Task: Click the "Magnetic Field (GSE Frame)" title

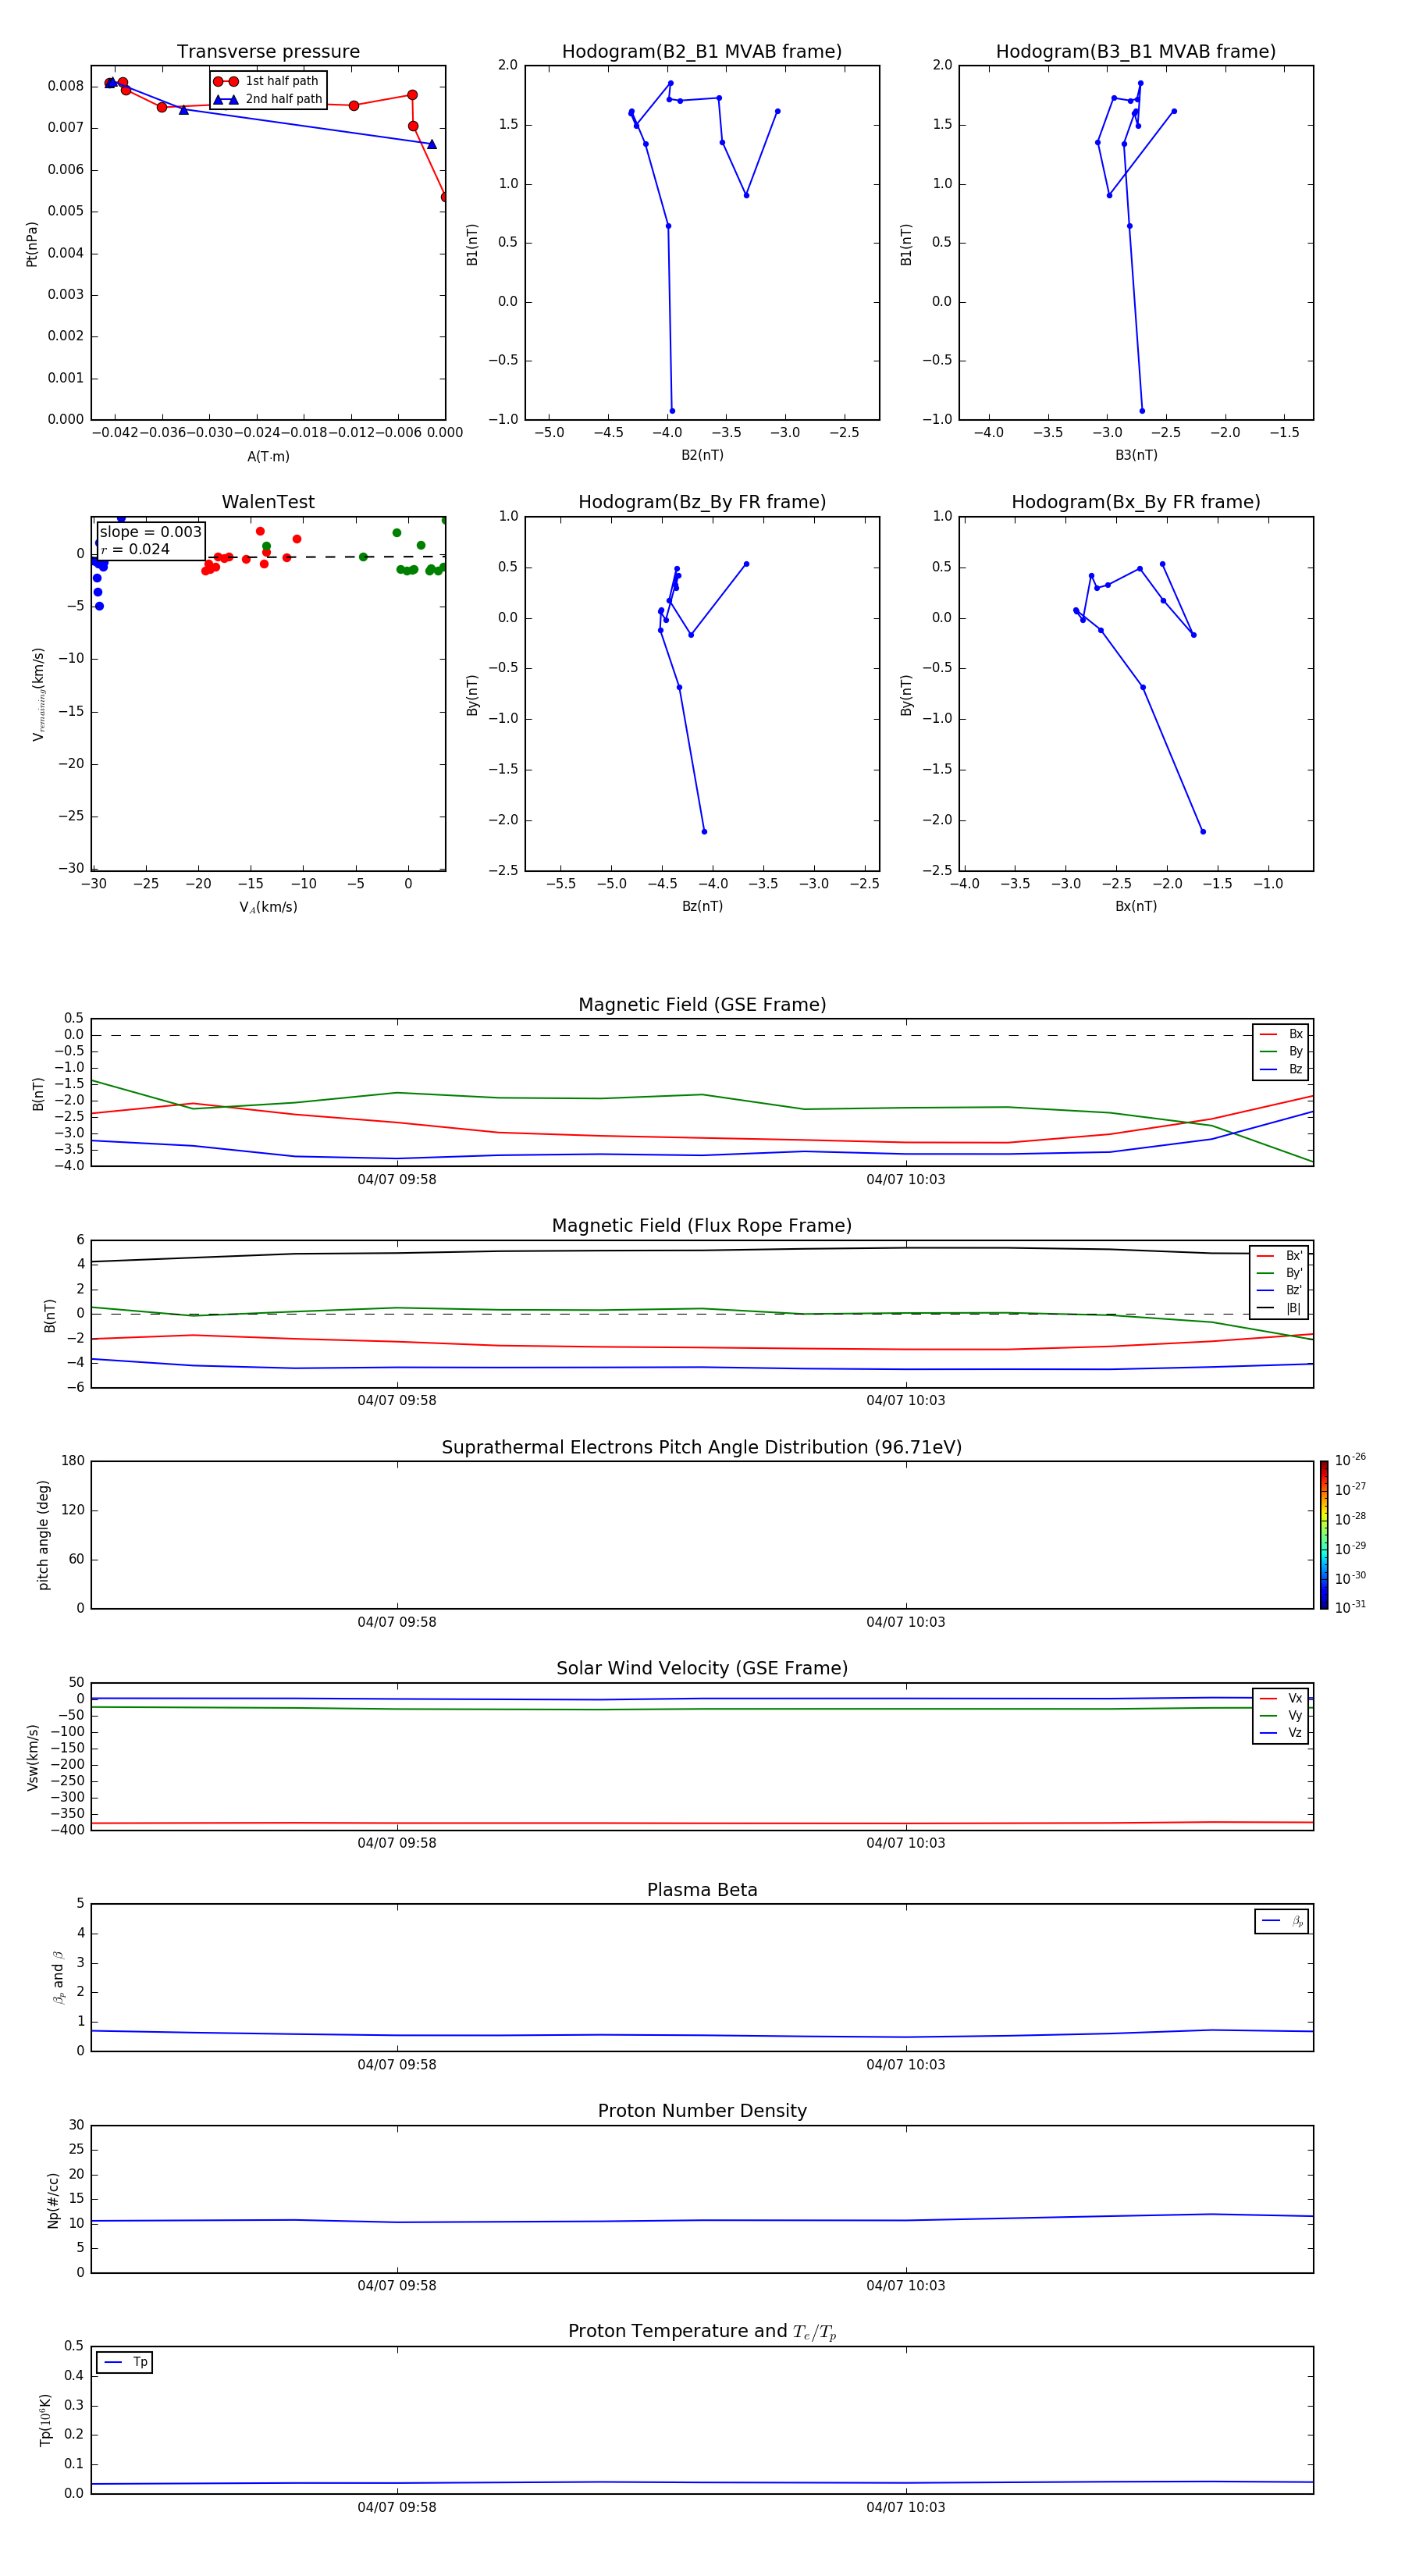Action: (x=702, y=1005)
